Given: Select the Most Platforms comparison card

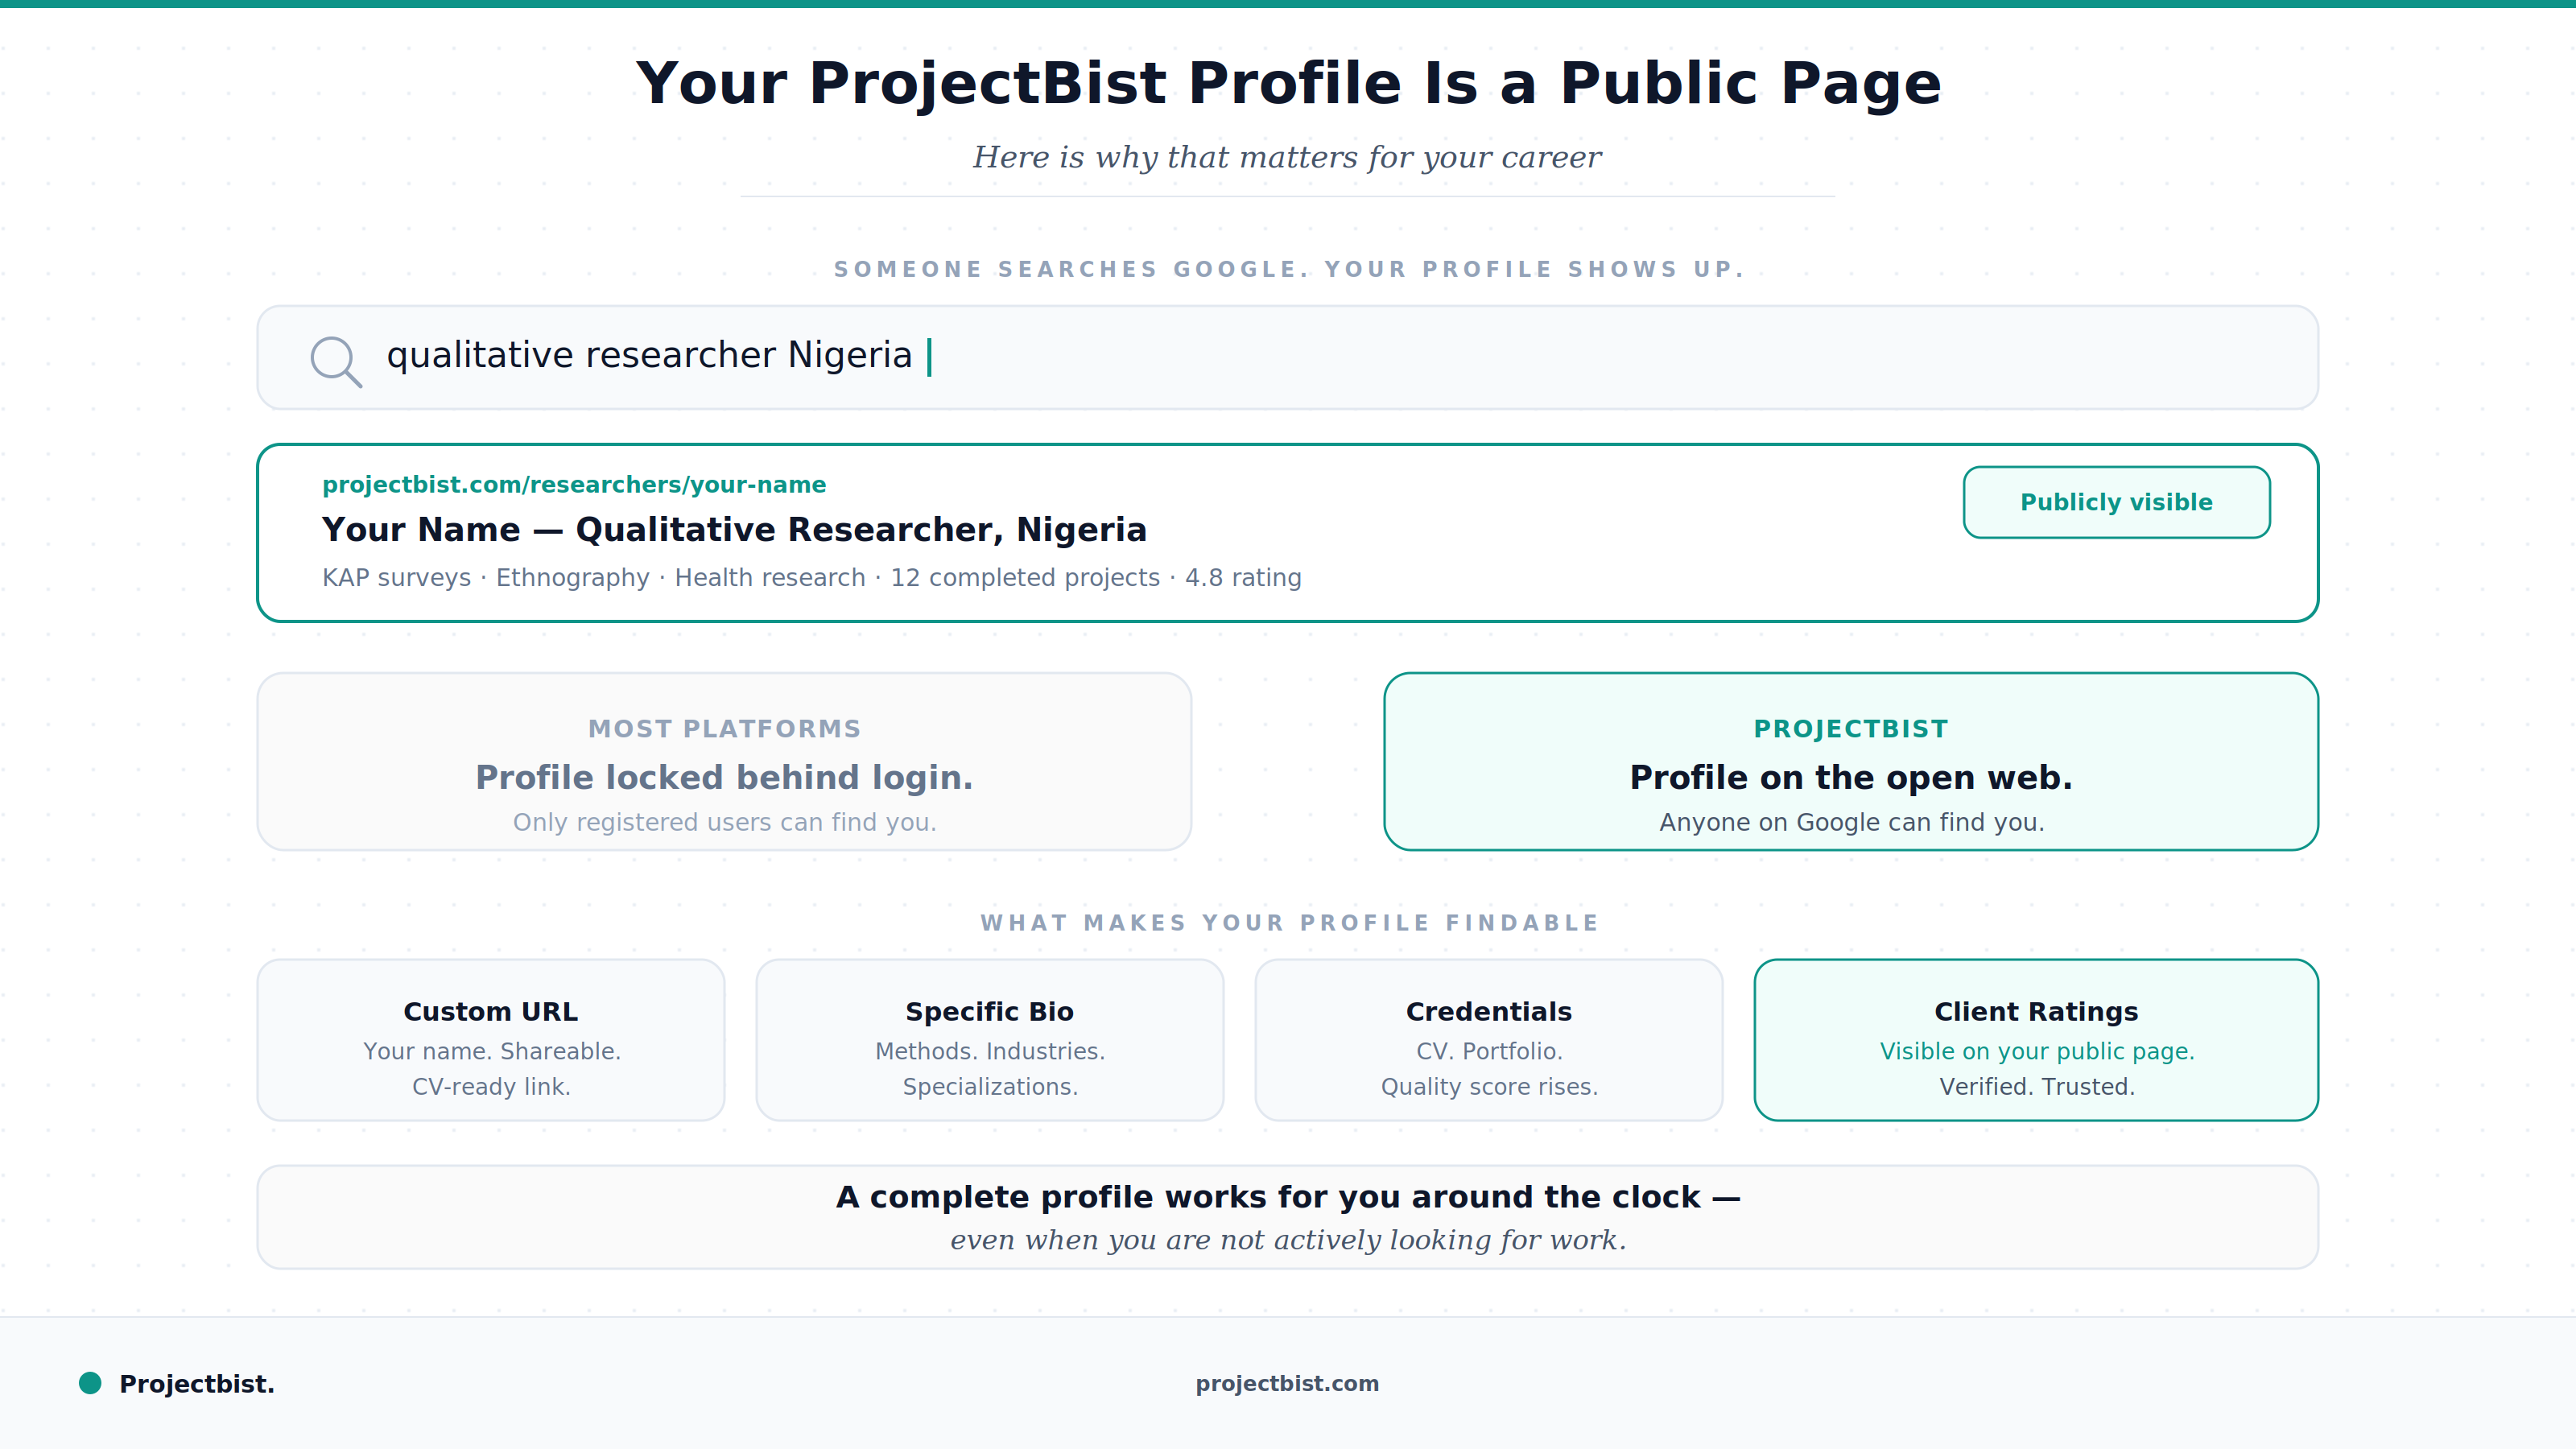Looking at the screenshot, I should pyautogui.click(x=723, y=762).
